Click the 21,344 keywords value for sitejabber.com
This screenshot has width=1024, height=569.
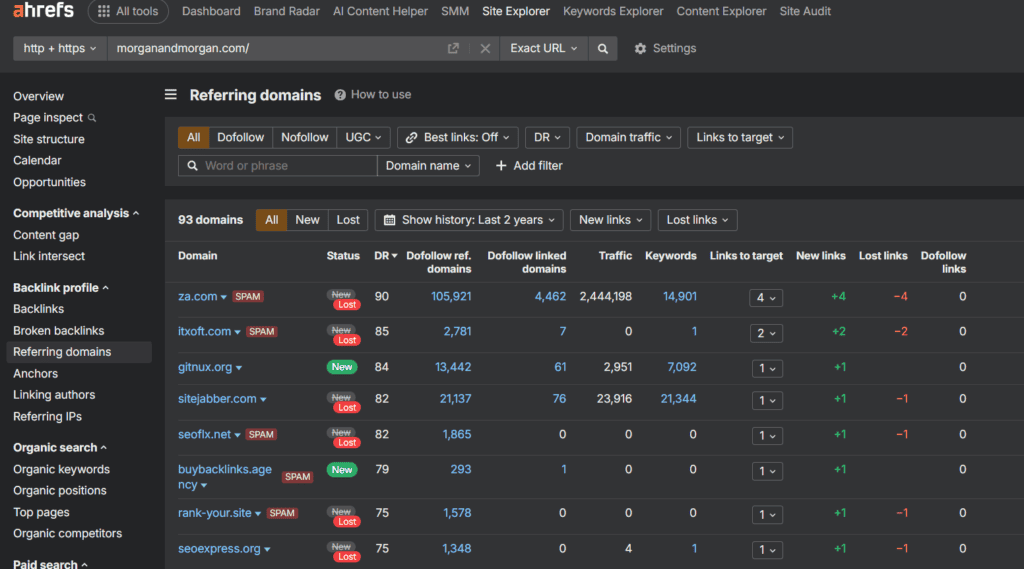pyautogui.click(x=679, y=398)
